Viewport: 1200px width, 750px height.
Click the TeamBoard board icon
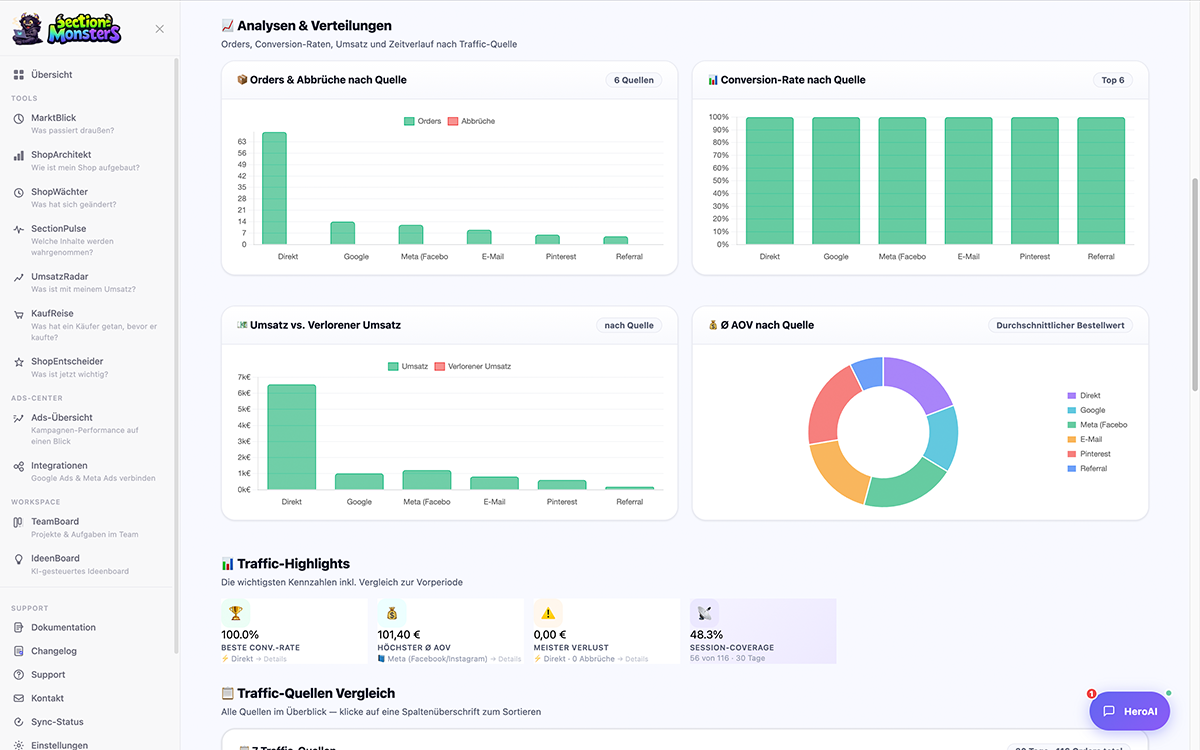(x=19, y=522)
